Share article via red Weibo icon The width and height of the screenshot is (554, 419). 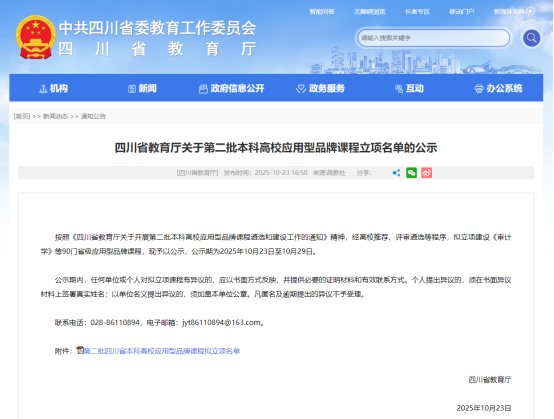pyautogui.click(x=426, y=173)
